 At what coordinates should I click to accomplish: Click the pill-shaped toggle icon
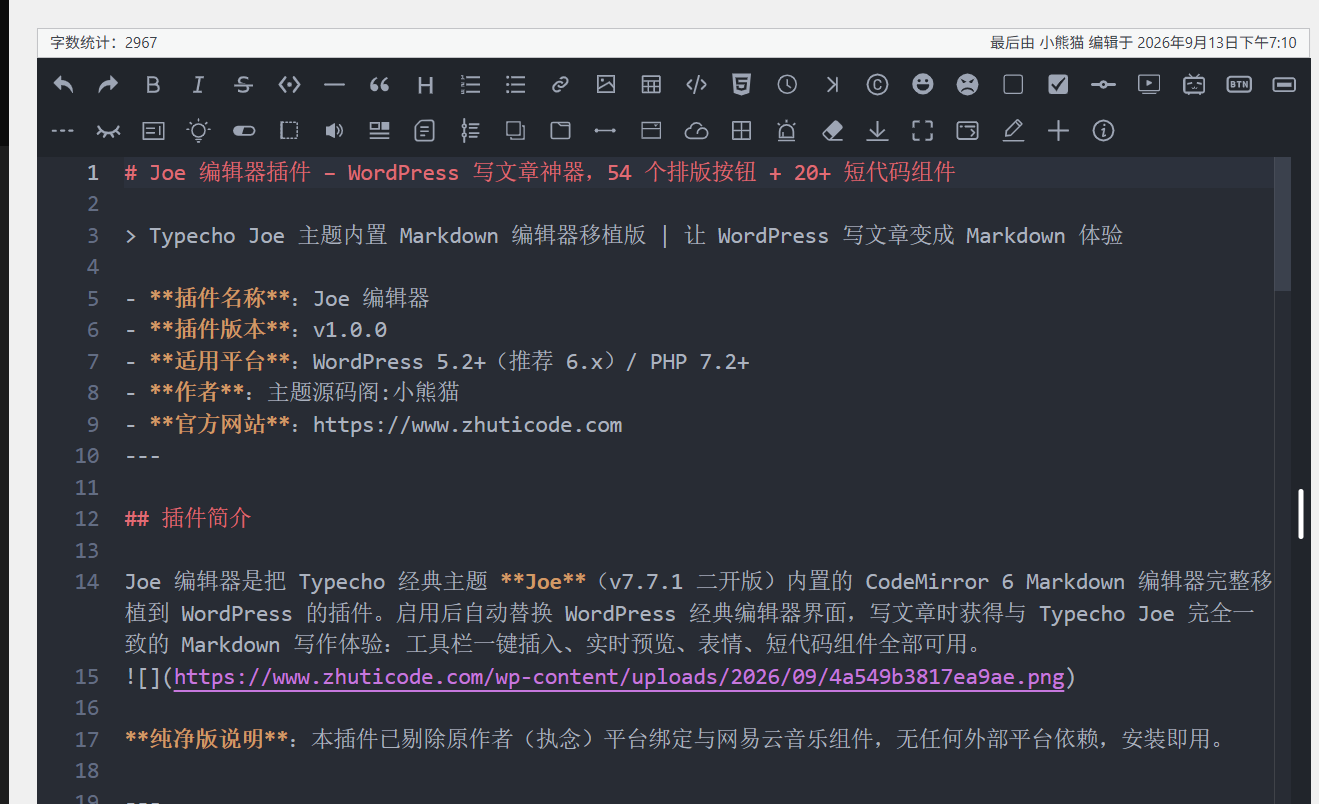(x=243, y=131)
